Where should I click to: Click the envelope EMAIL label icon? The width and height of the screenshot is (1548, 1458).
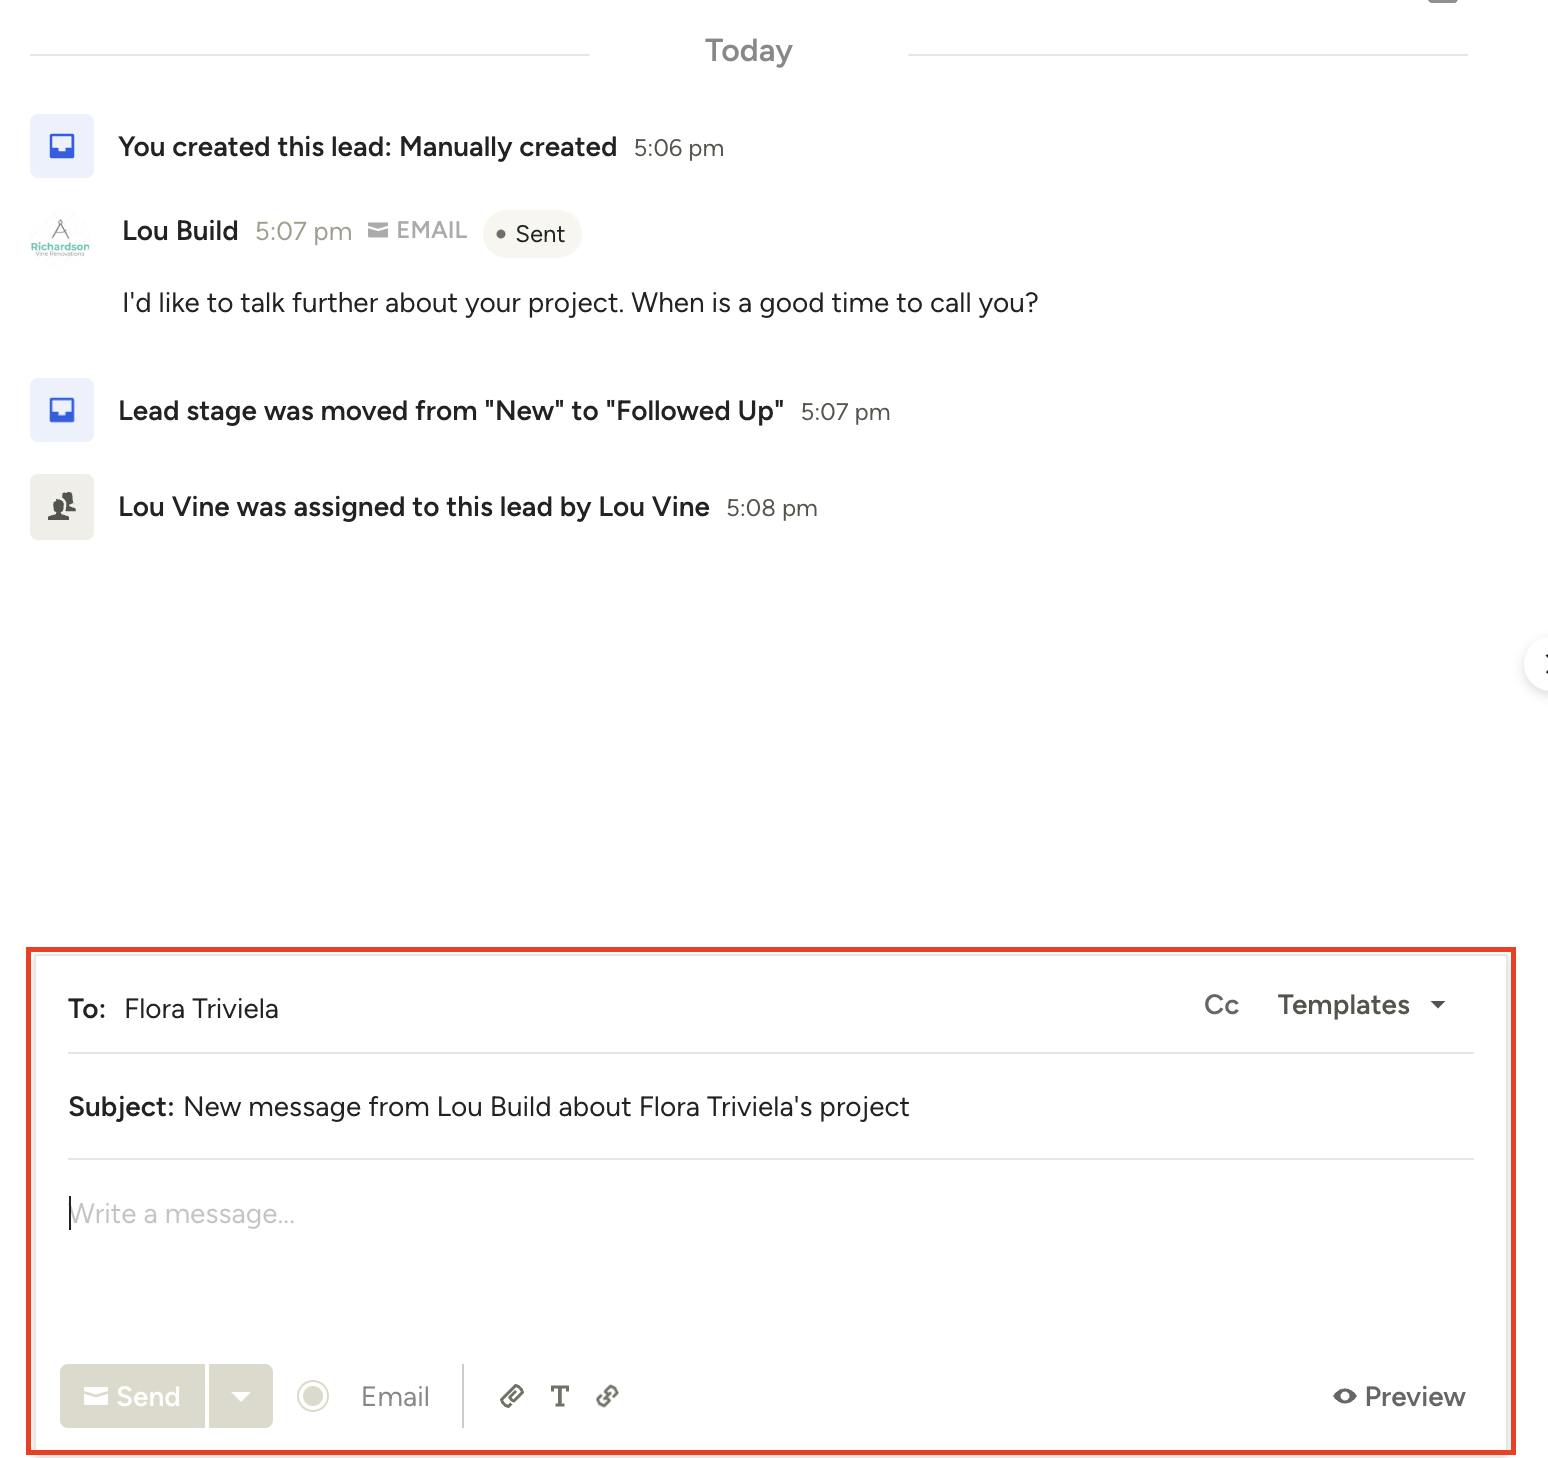(x=378, y=231)
